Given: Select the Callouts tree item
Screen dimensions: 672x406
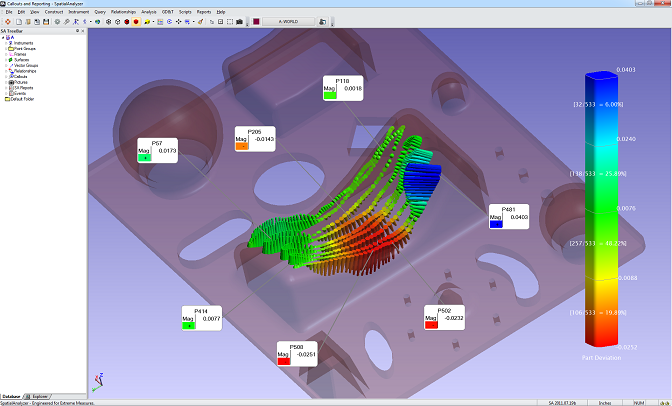Looking at the screenshot, I should point(18,77).
